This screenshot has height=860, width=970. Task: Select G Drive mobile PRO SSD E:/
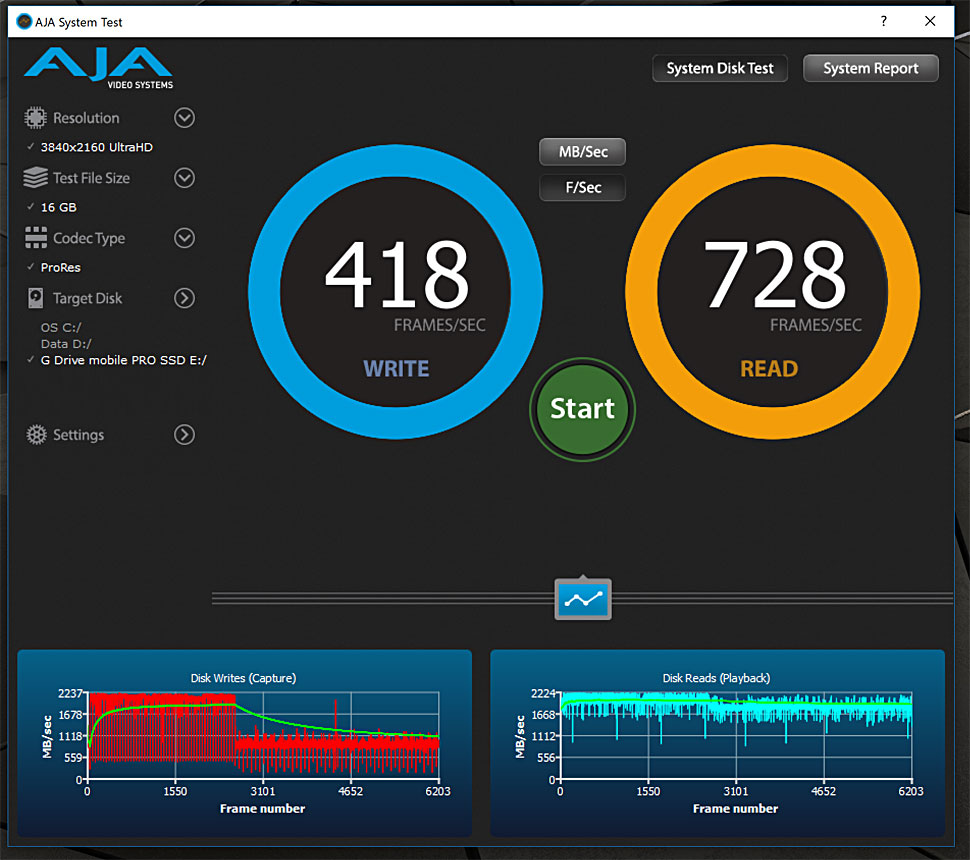[124, 360]
